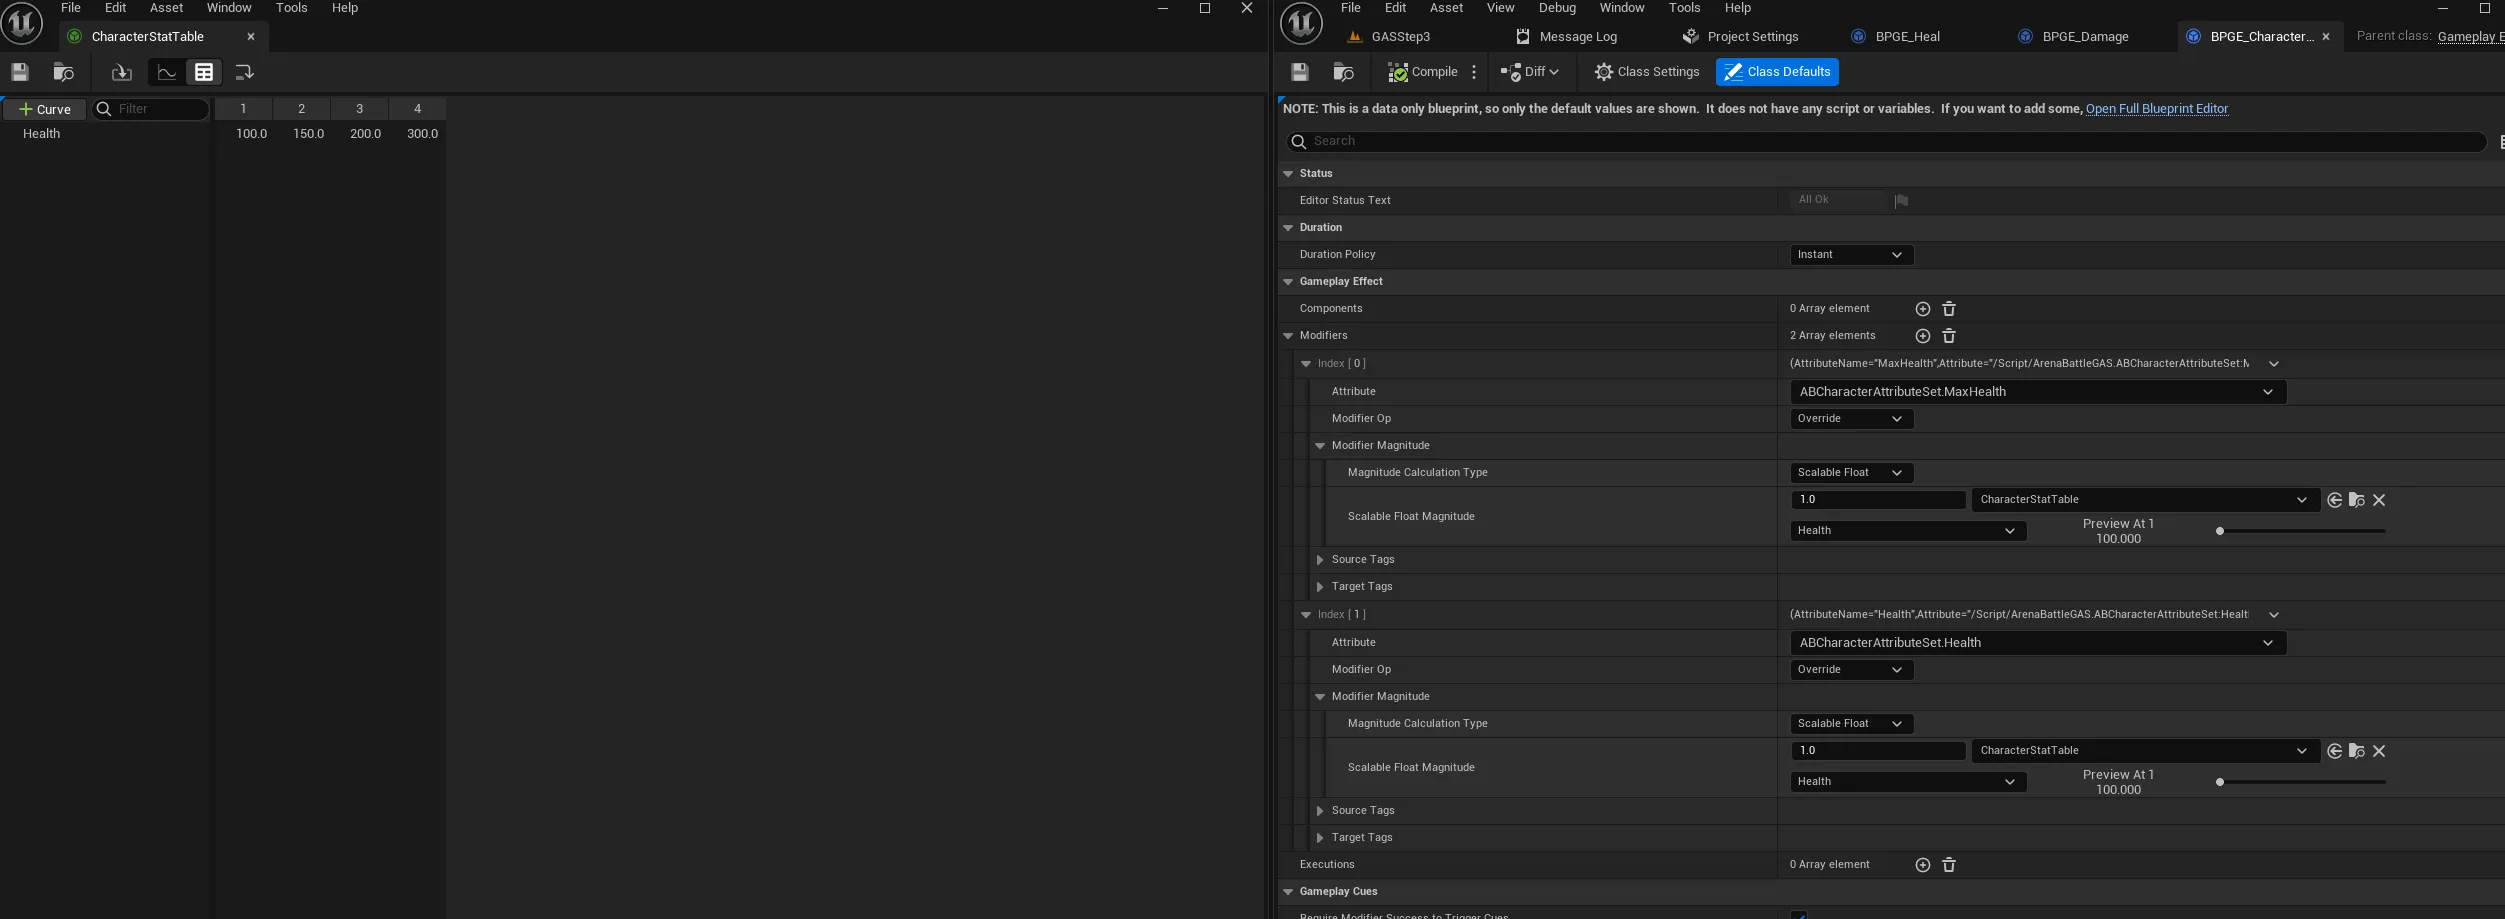Viewport: 2505px width, 919px height.
Task: Save the BPGE_Character blueprint
Action: [x=1300, y=72]
